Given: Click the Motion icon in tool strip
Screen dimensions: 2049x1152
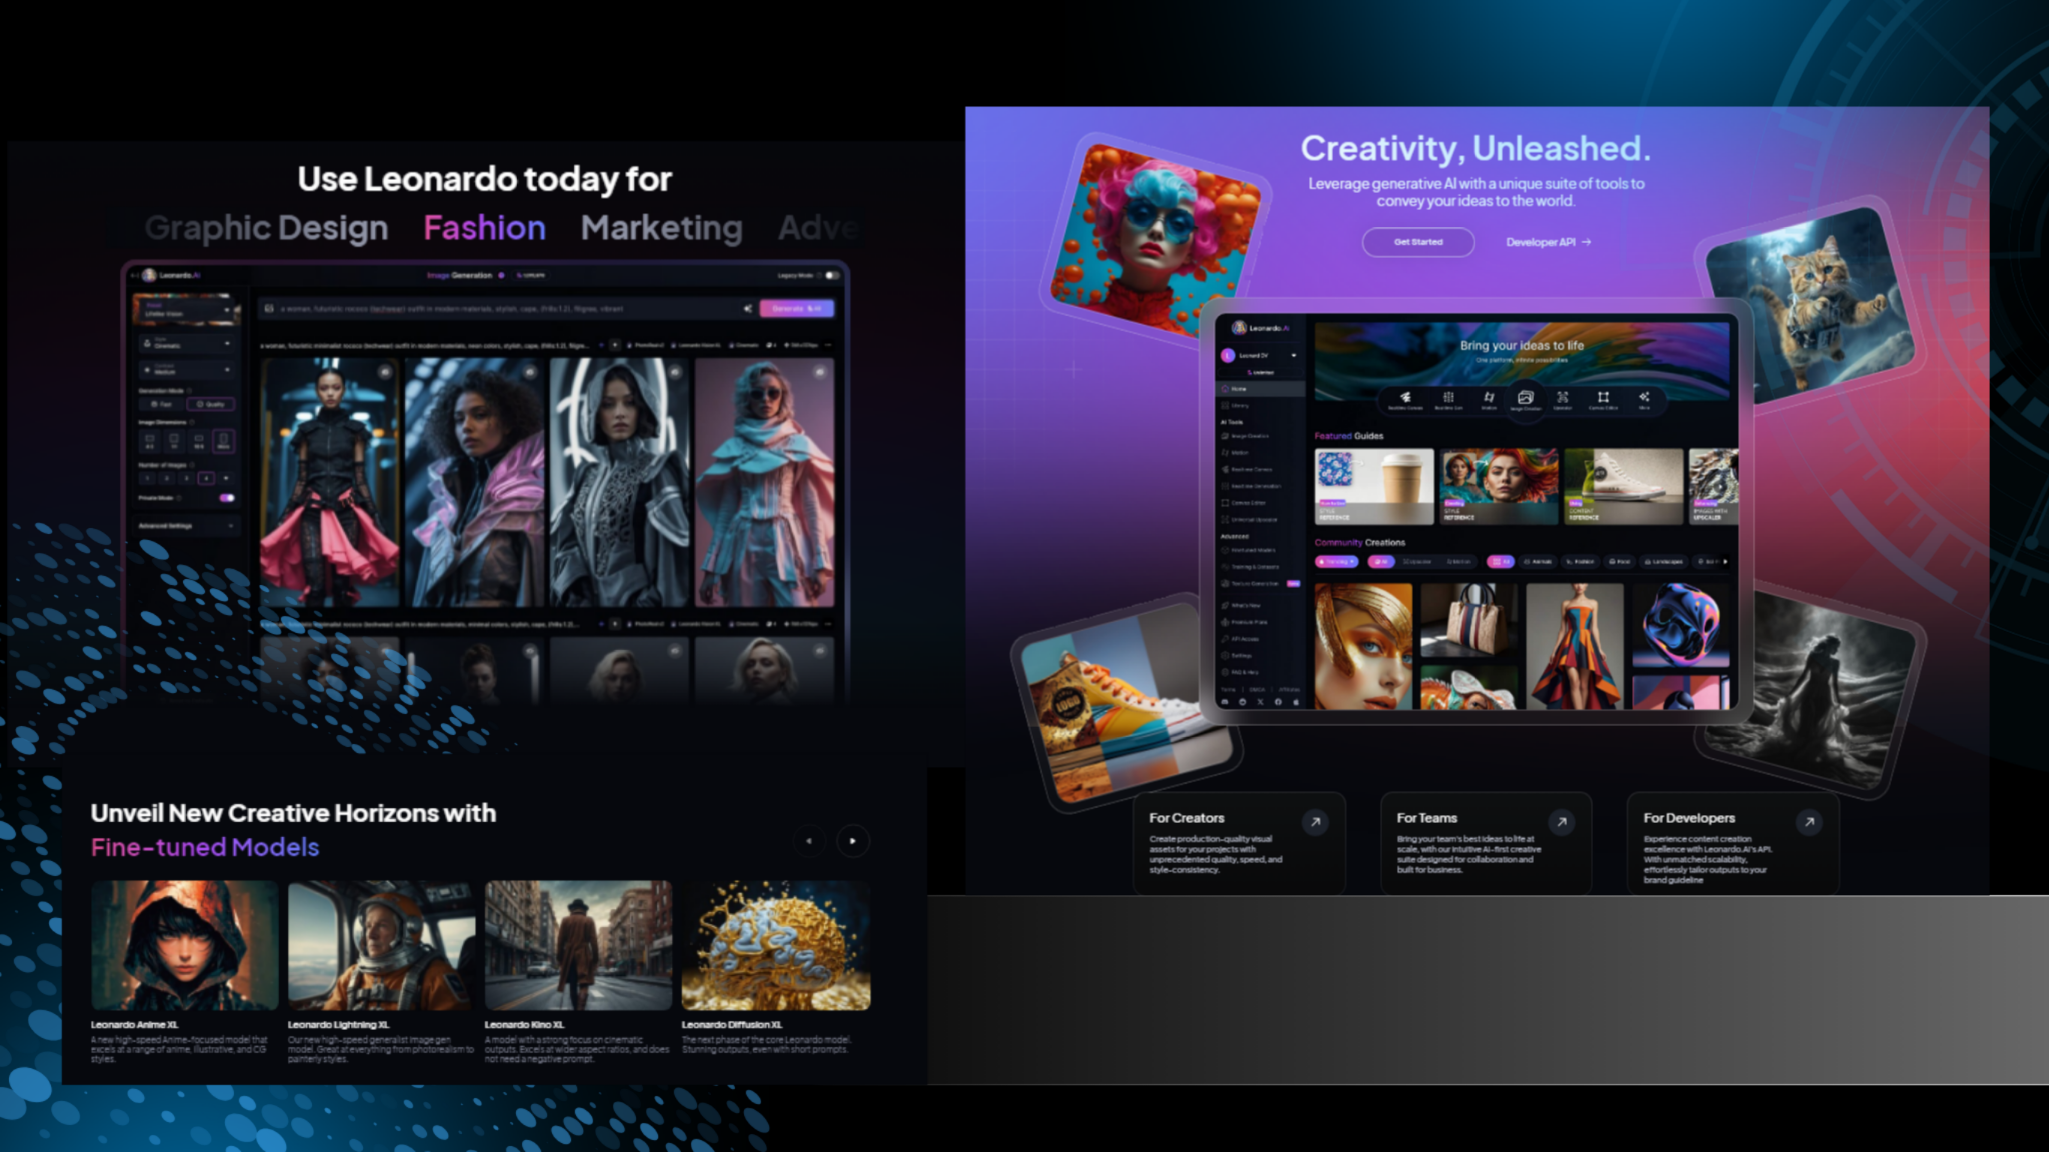Looking at the screenshot, I should (x=1489, y=398).
